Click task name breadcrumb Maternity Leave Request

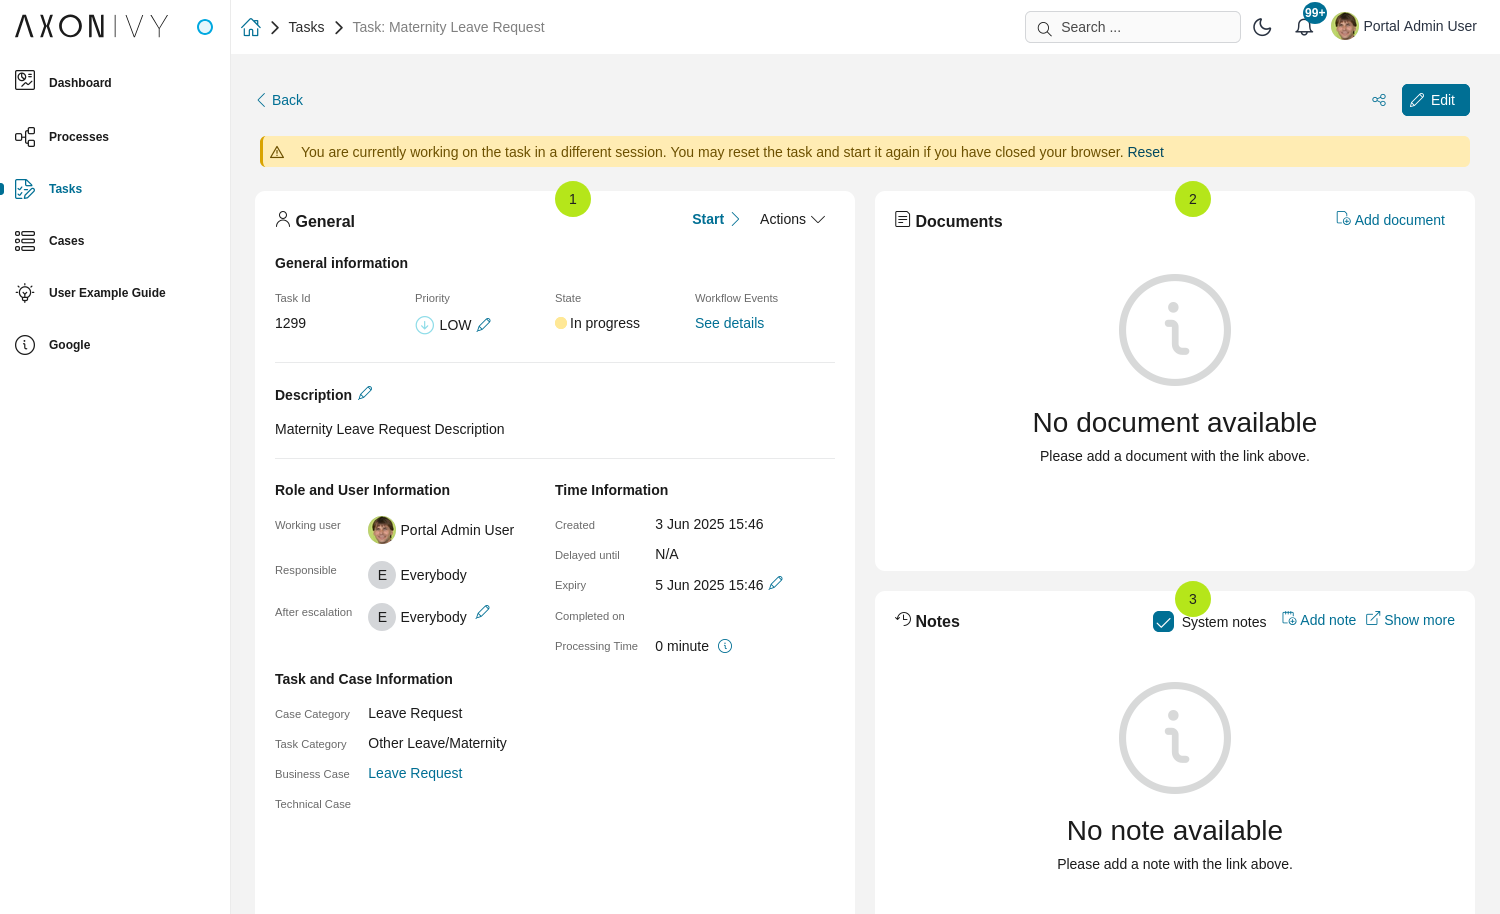coord(448,27)
